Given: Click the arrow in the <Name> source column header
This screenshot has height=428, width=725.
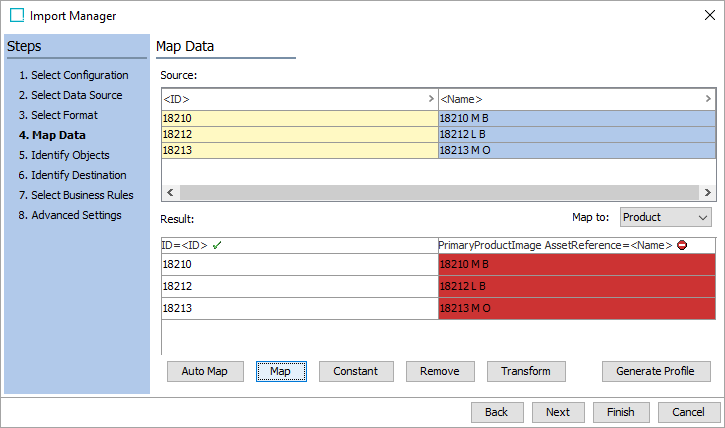Looking at the screenshot, I should tap(708, 98).
